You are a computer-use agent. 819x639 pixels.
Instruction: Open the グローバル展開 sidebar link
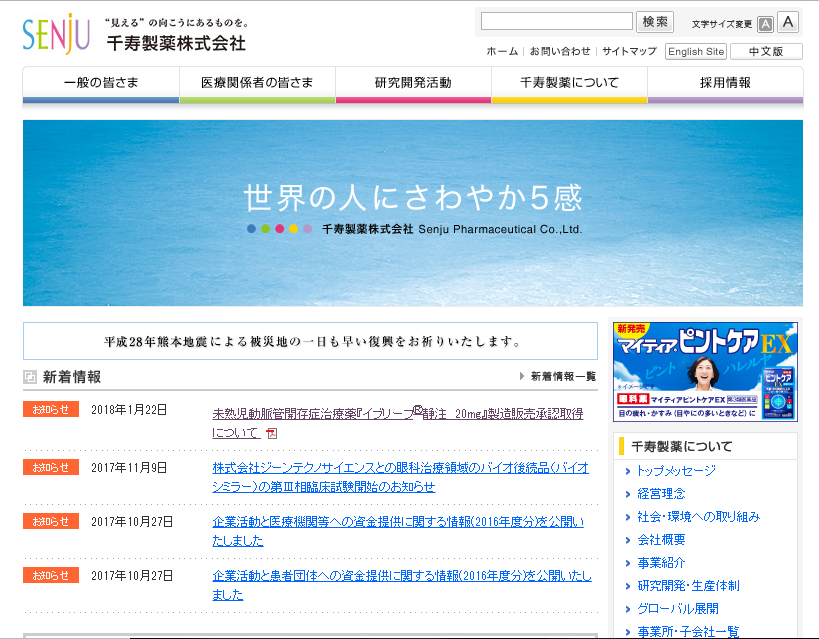[678, 609]
